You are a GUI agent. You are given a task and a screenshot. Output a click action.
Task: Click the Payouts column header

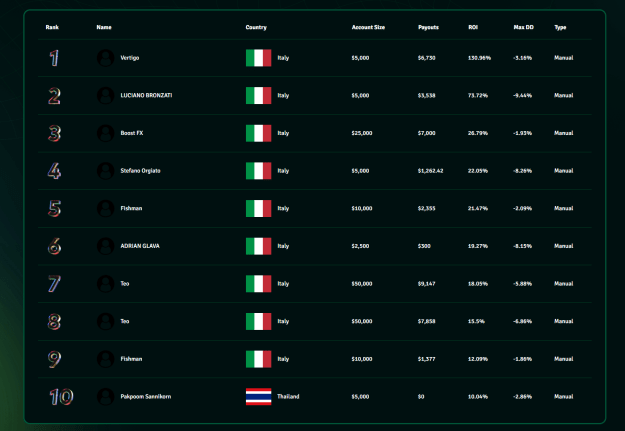[x=428, y=27]
